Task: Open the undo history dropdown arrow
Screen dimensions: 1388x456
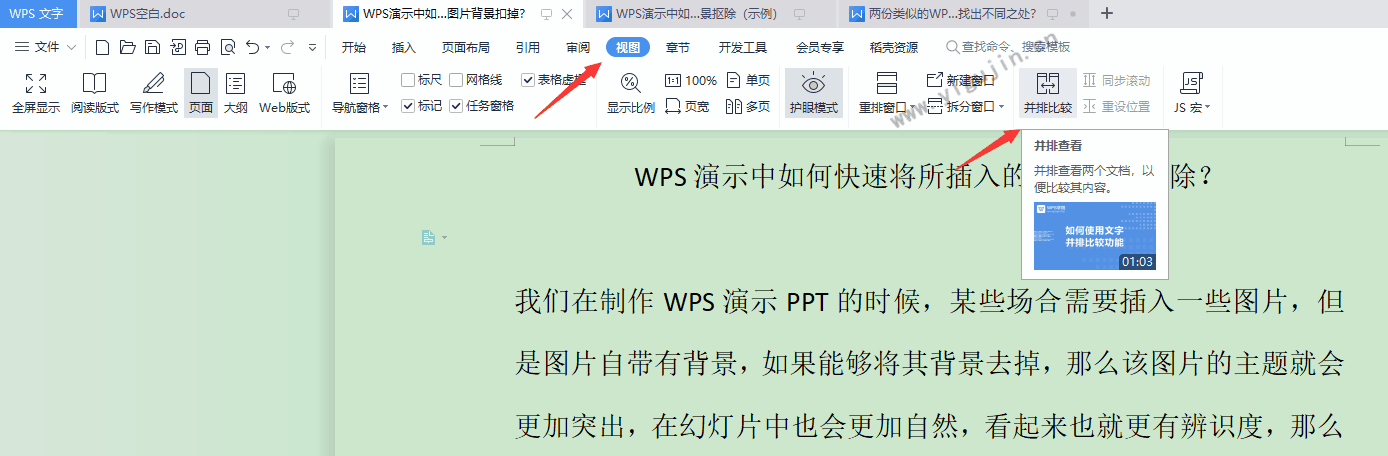Action: (268, 47)
